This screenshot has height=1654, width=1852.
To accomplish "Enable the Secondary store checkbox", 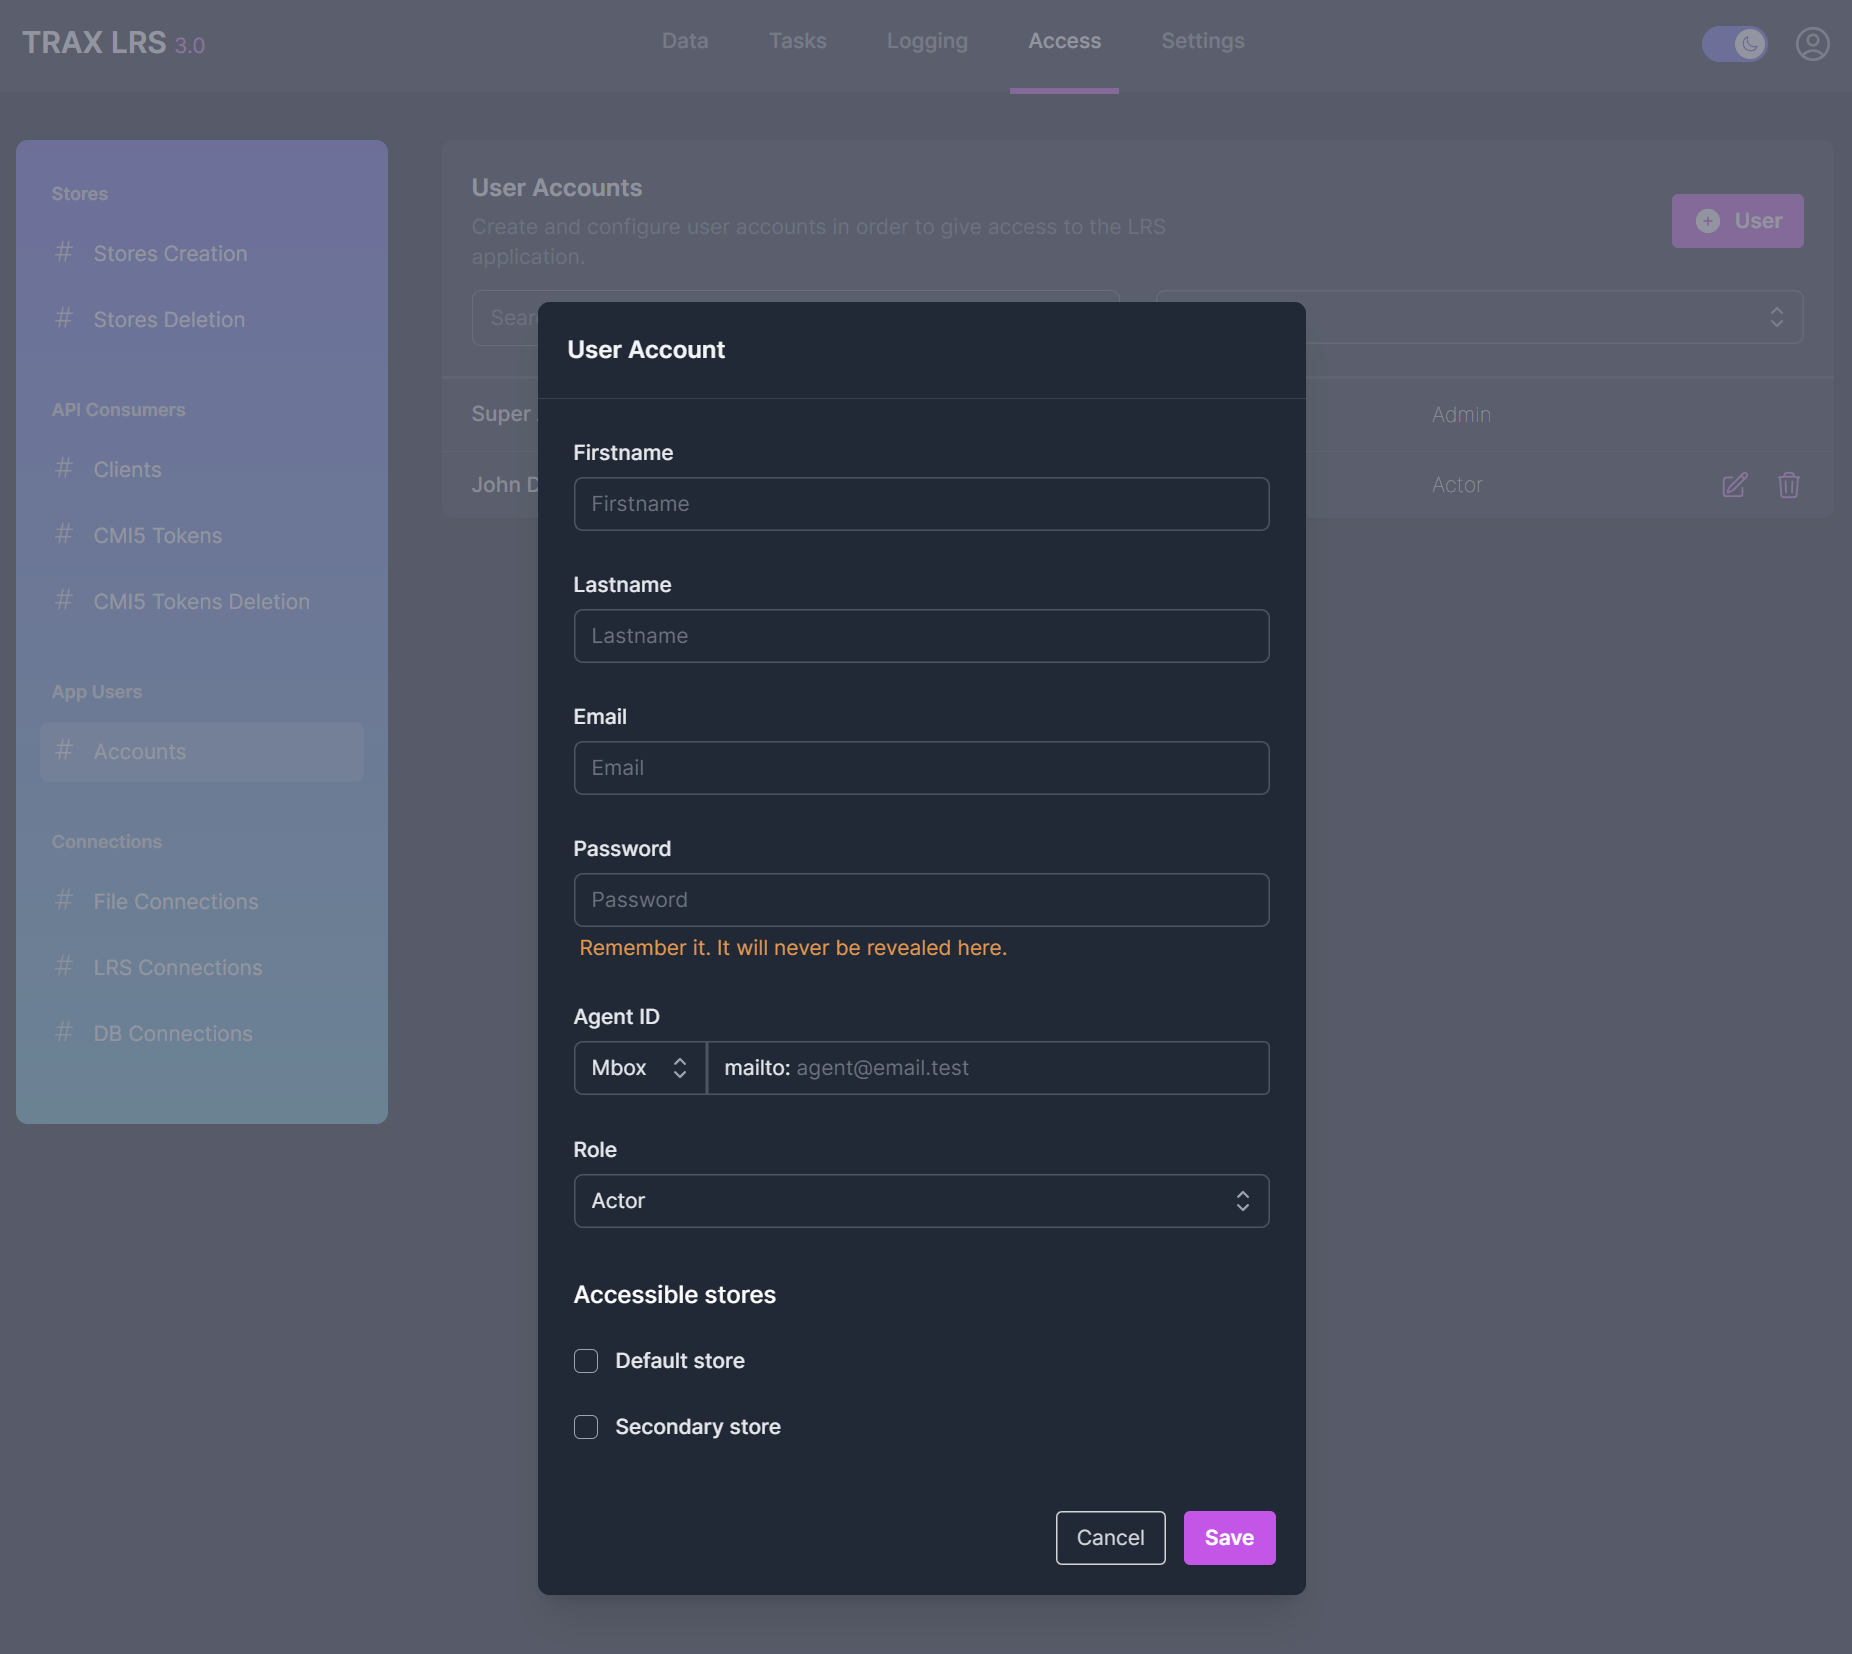I will [x=586, y=1427].
